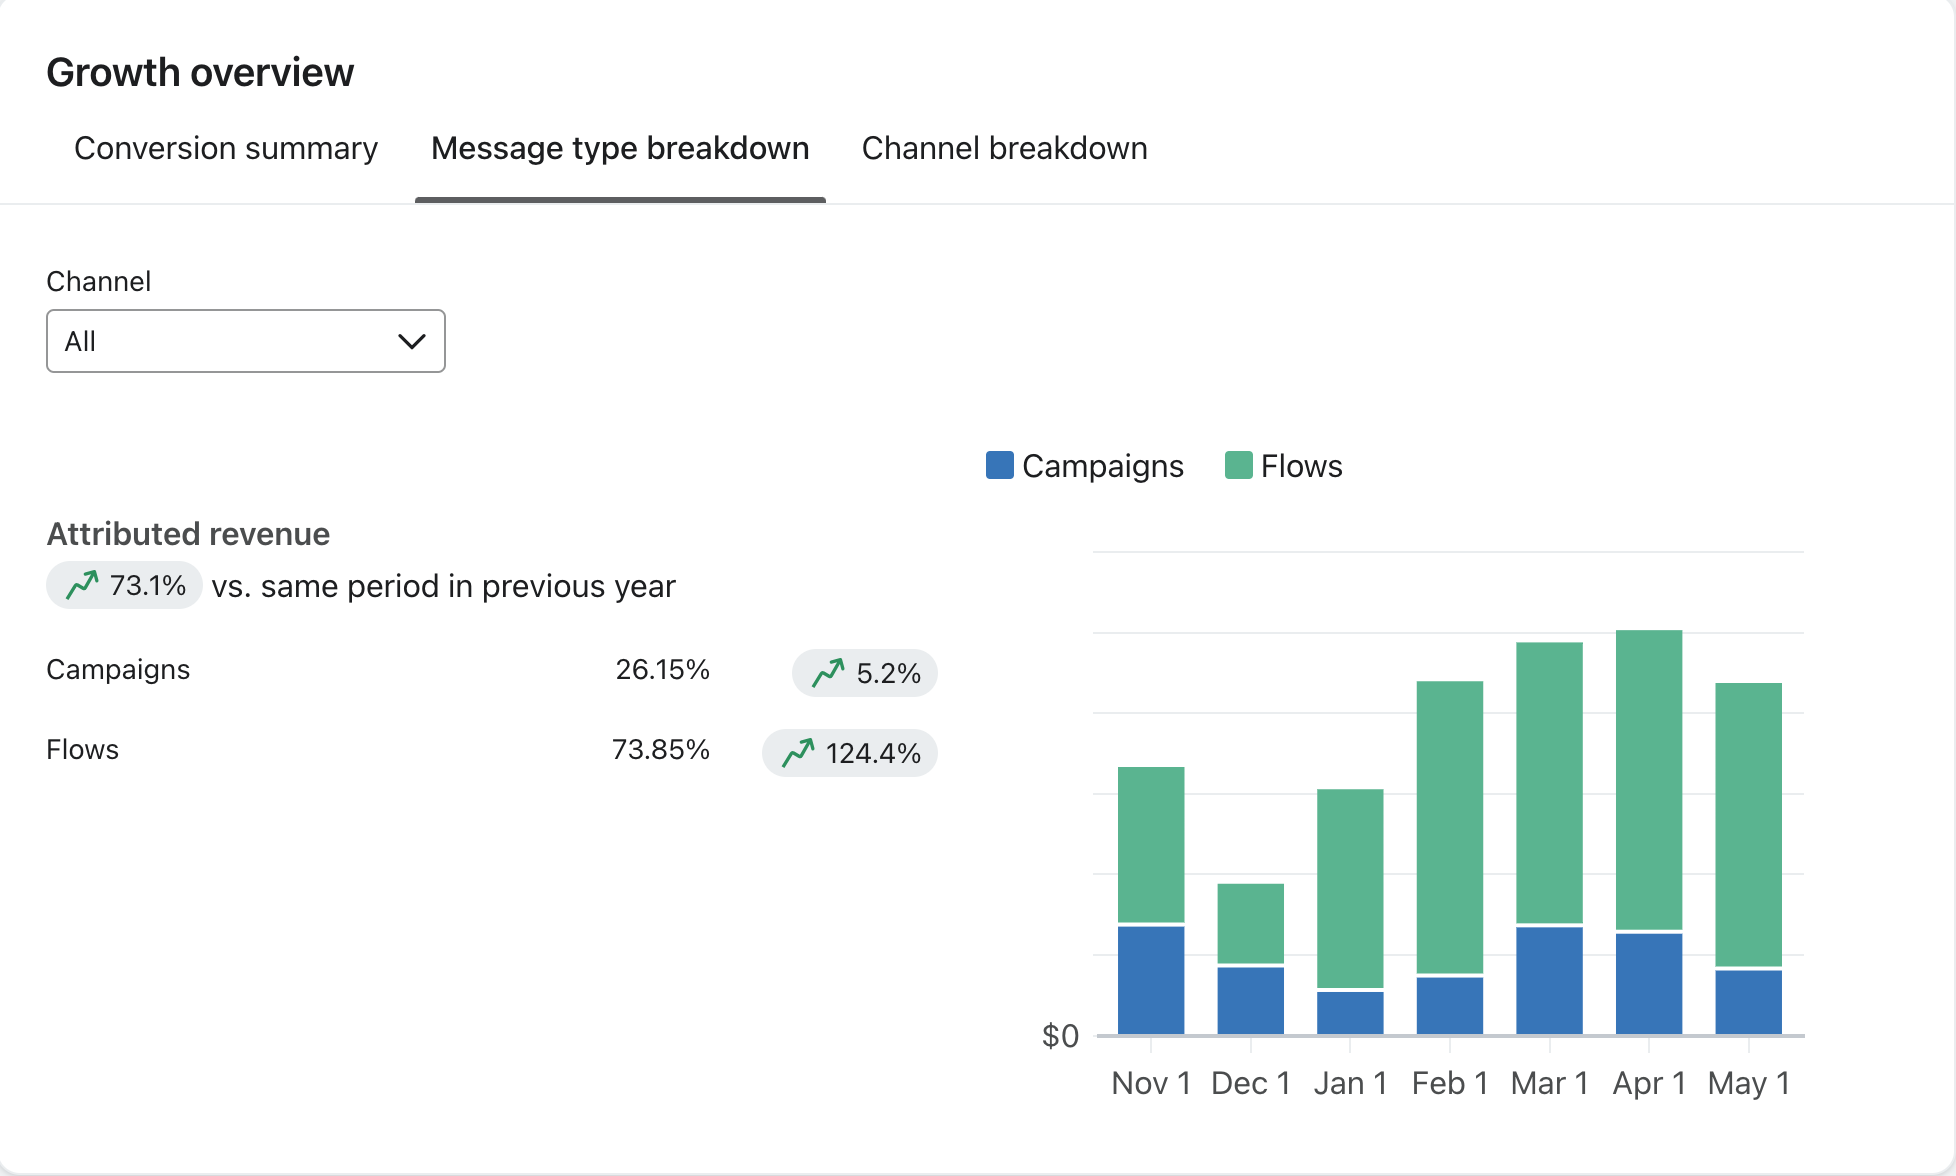The height and width of the screenshot is (1176, 1956).
Task: Click the Flows row label
Action: (x=82, y=749)
